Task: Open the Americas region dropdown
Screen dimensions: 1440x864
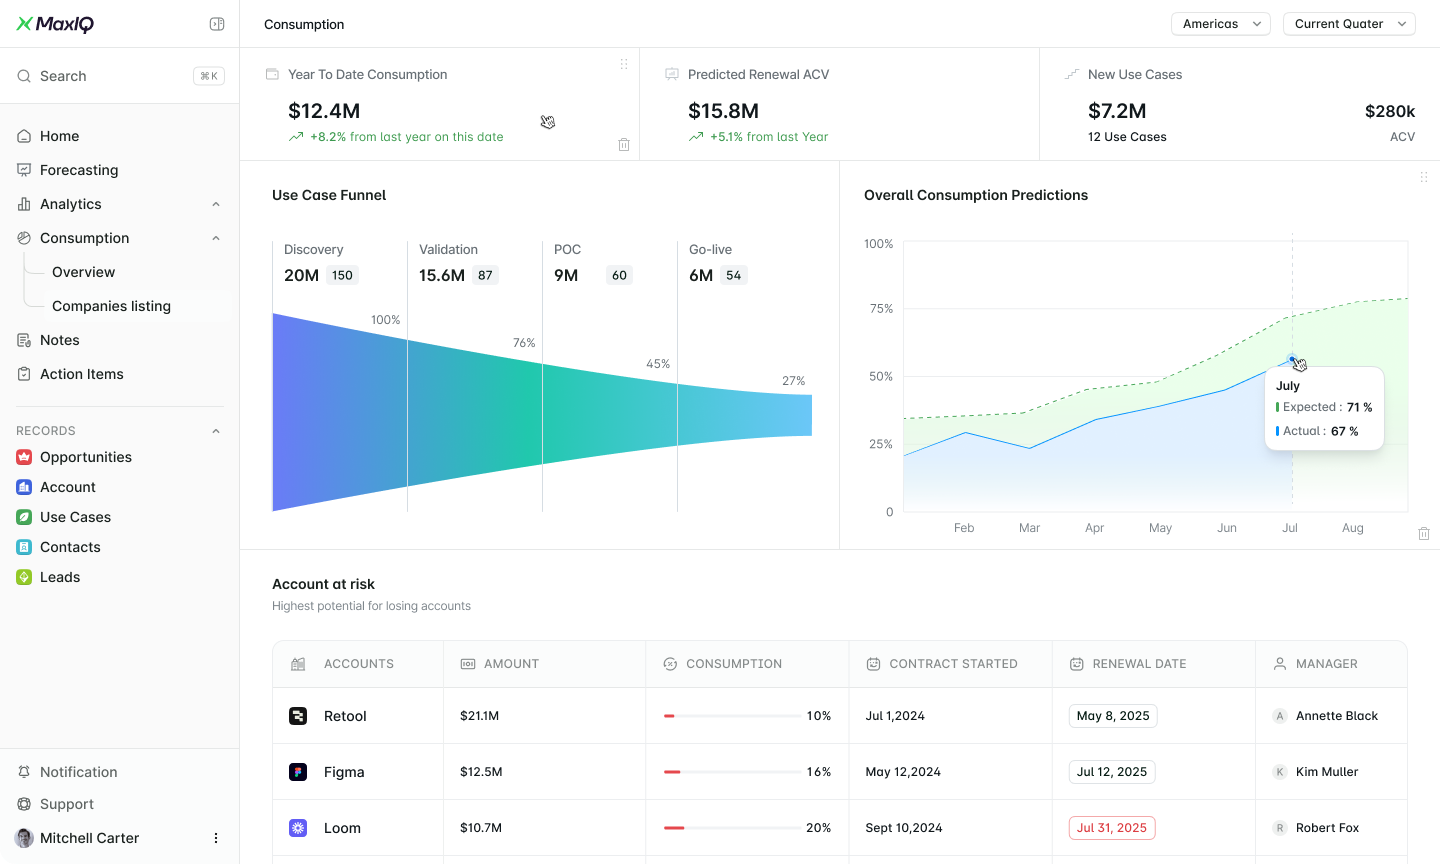Action: point(1220,23)
